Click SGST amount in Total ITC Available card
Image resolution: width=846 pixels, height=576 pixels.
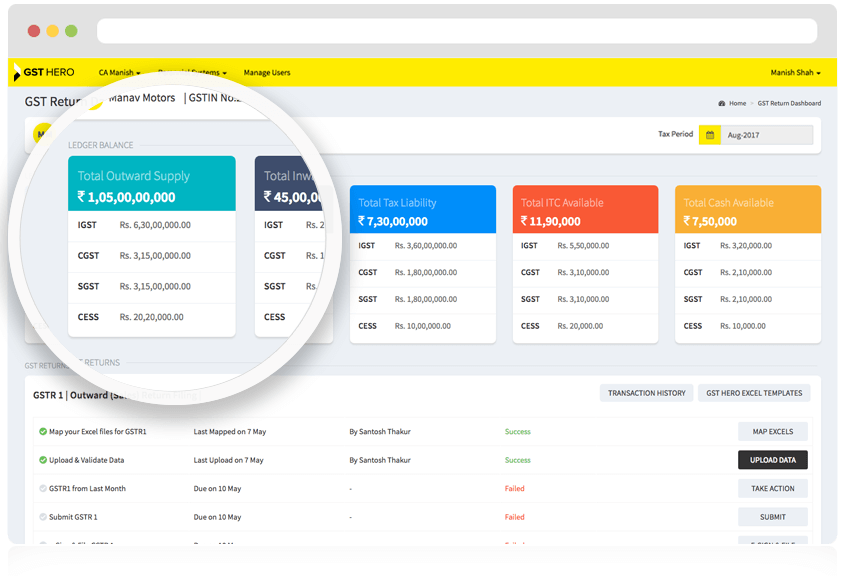(583, 299)
